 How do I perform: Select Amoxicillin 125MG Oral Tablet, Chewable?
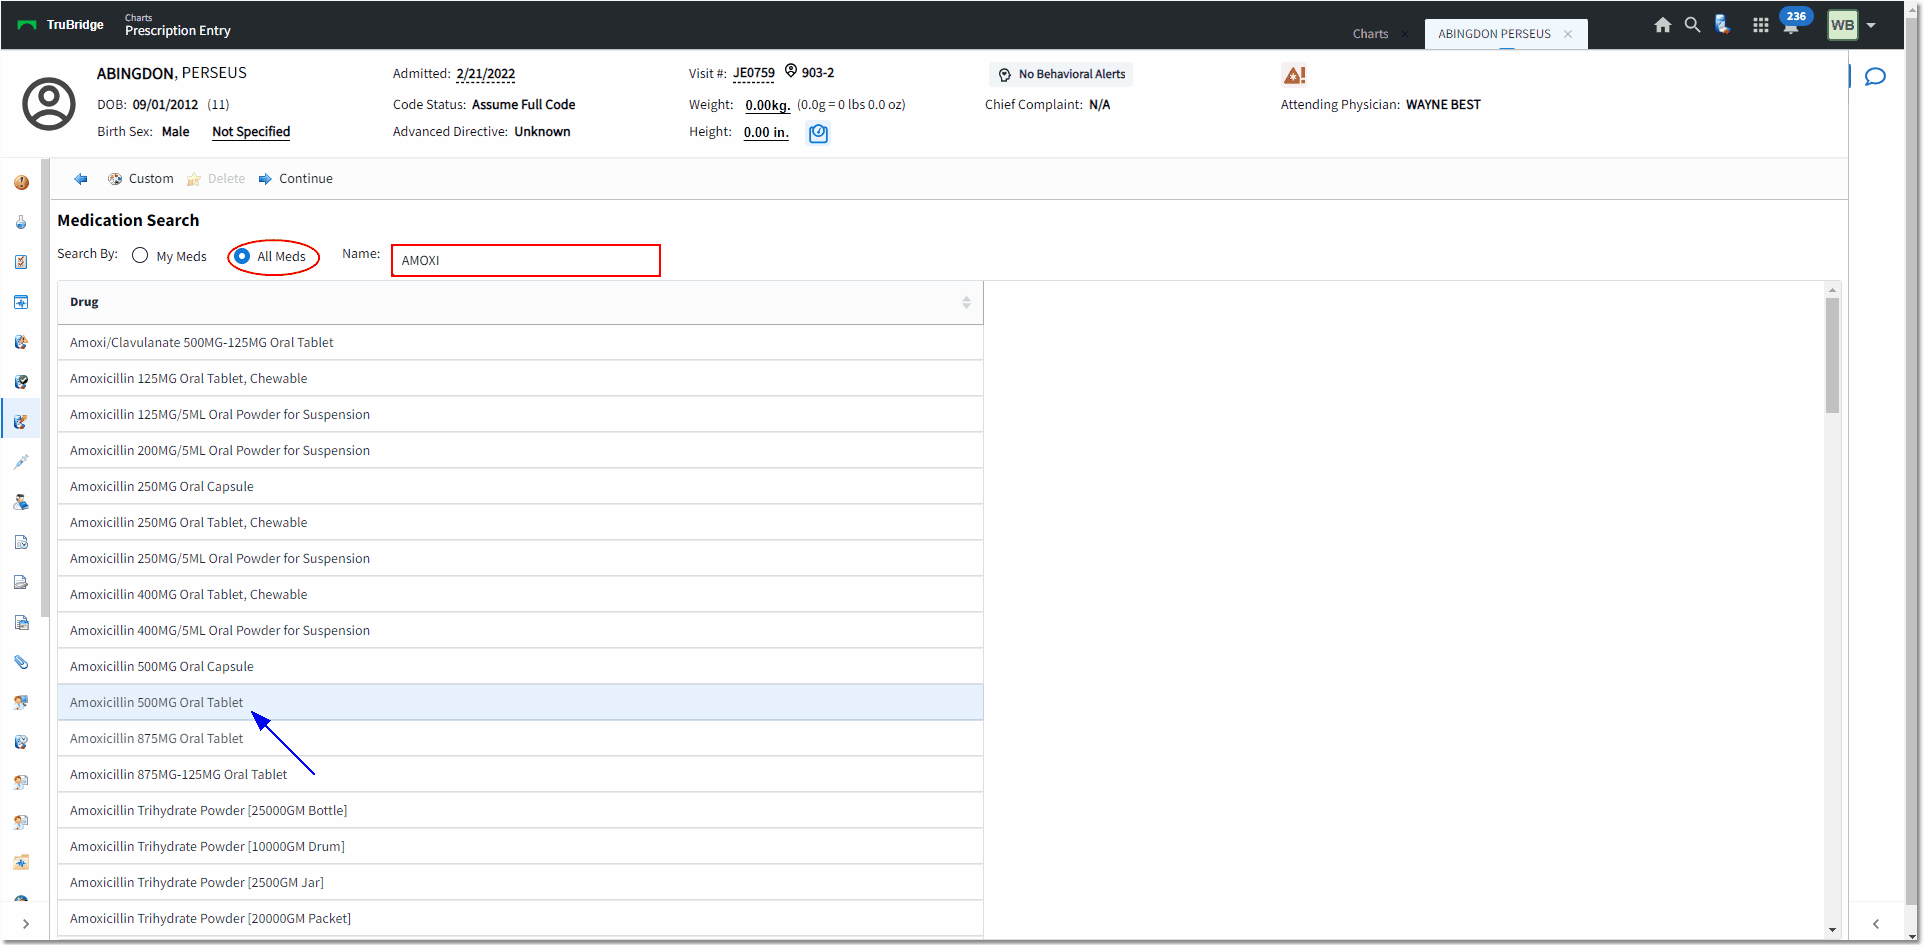coord(520,378)
